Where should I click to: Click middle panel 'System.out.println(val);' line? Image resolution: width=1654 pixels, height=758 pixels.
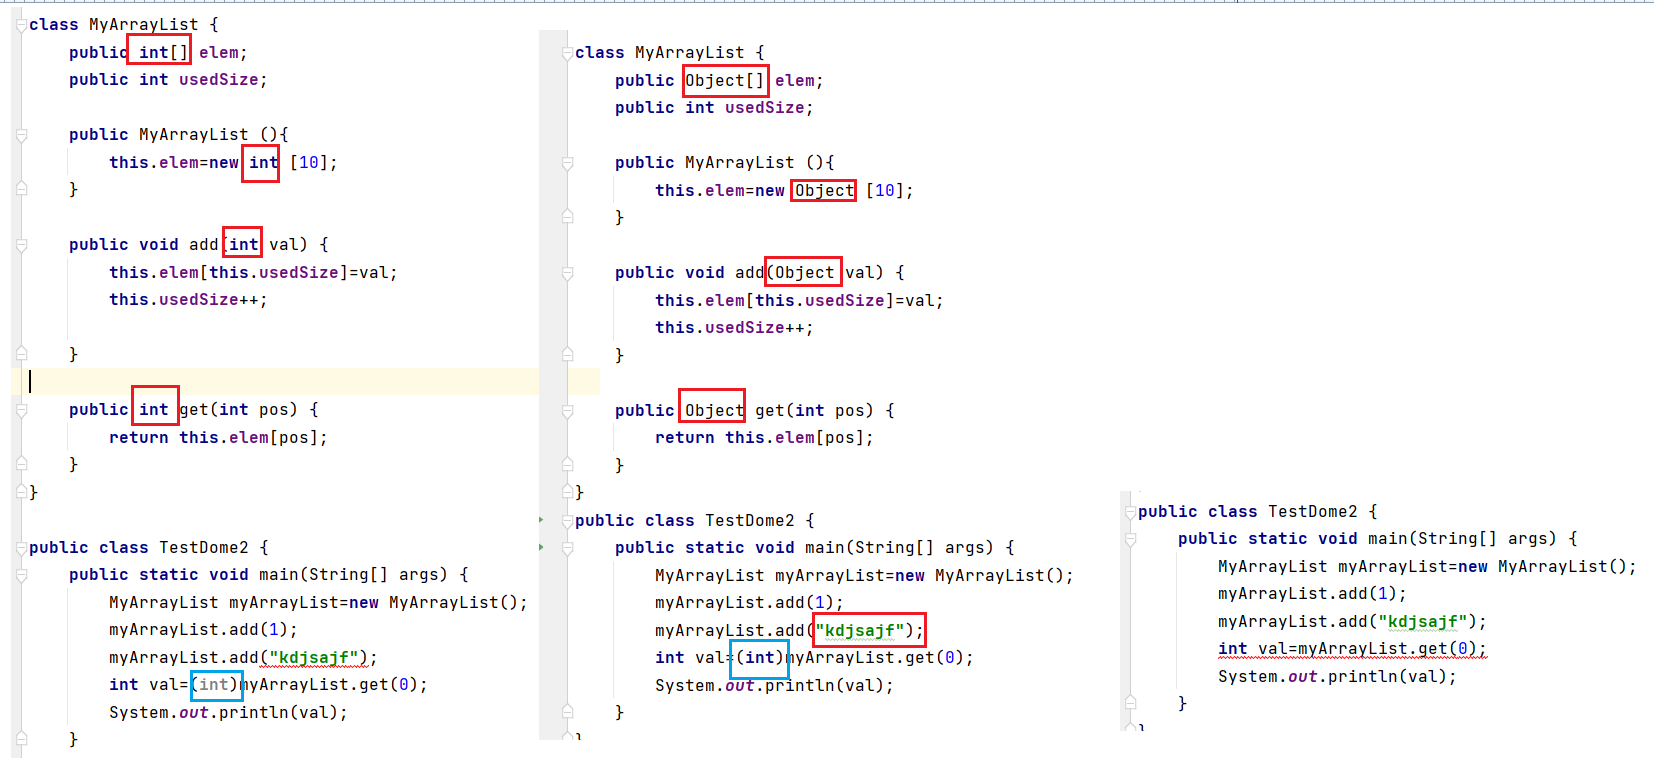coord(774,686)
